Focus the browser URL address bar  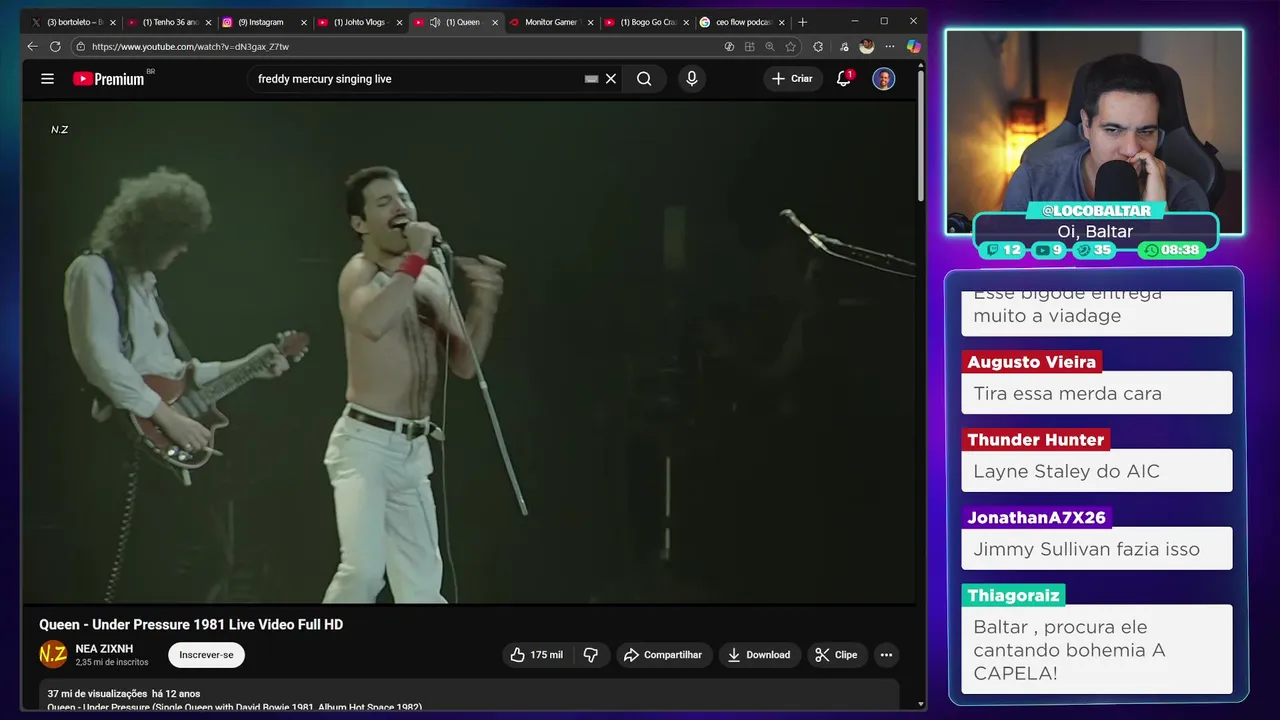click(400, 46)
